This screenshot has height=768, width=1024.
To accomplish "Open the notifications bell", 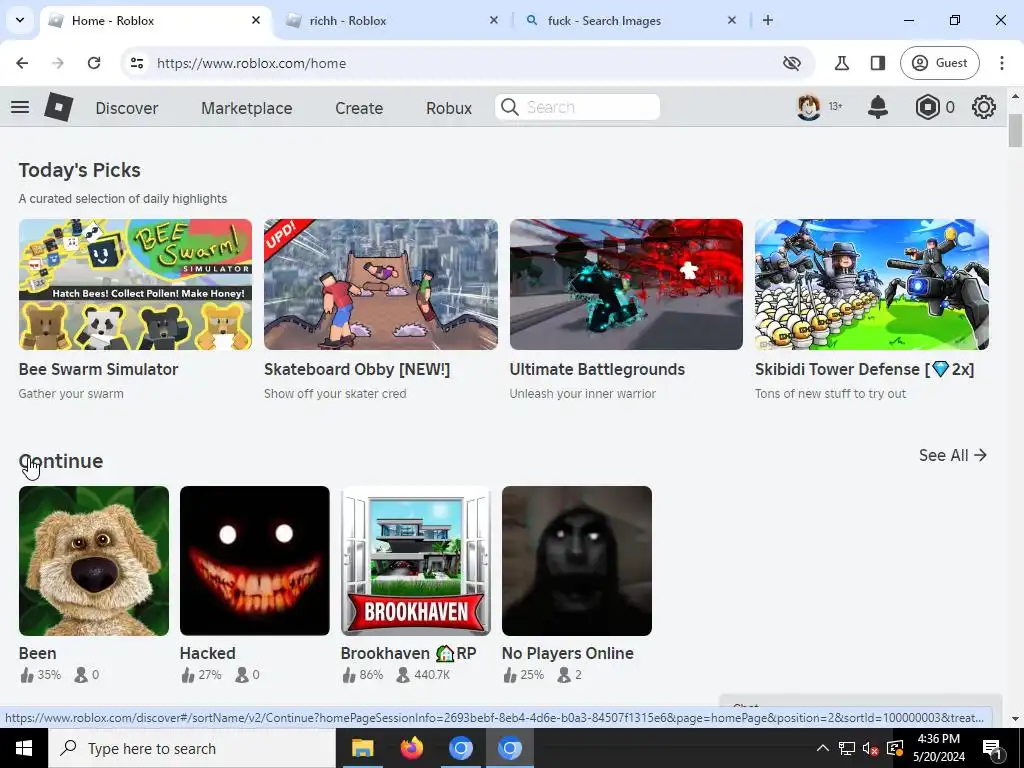I will 878,107.
